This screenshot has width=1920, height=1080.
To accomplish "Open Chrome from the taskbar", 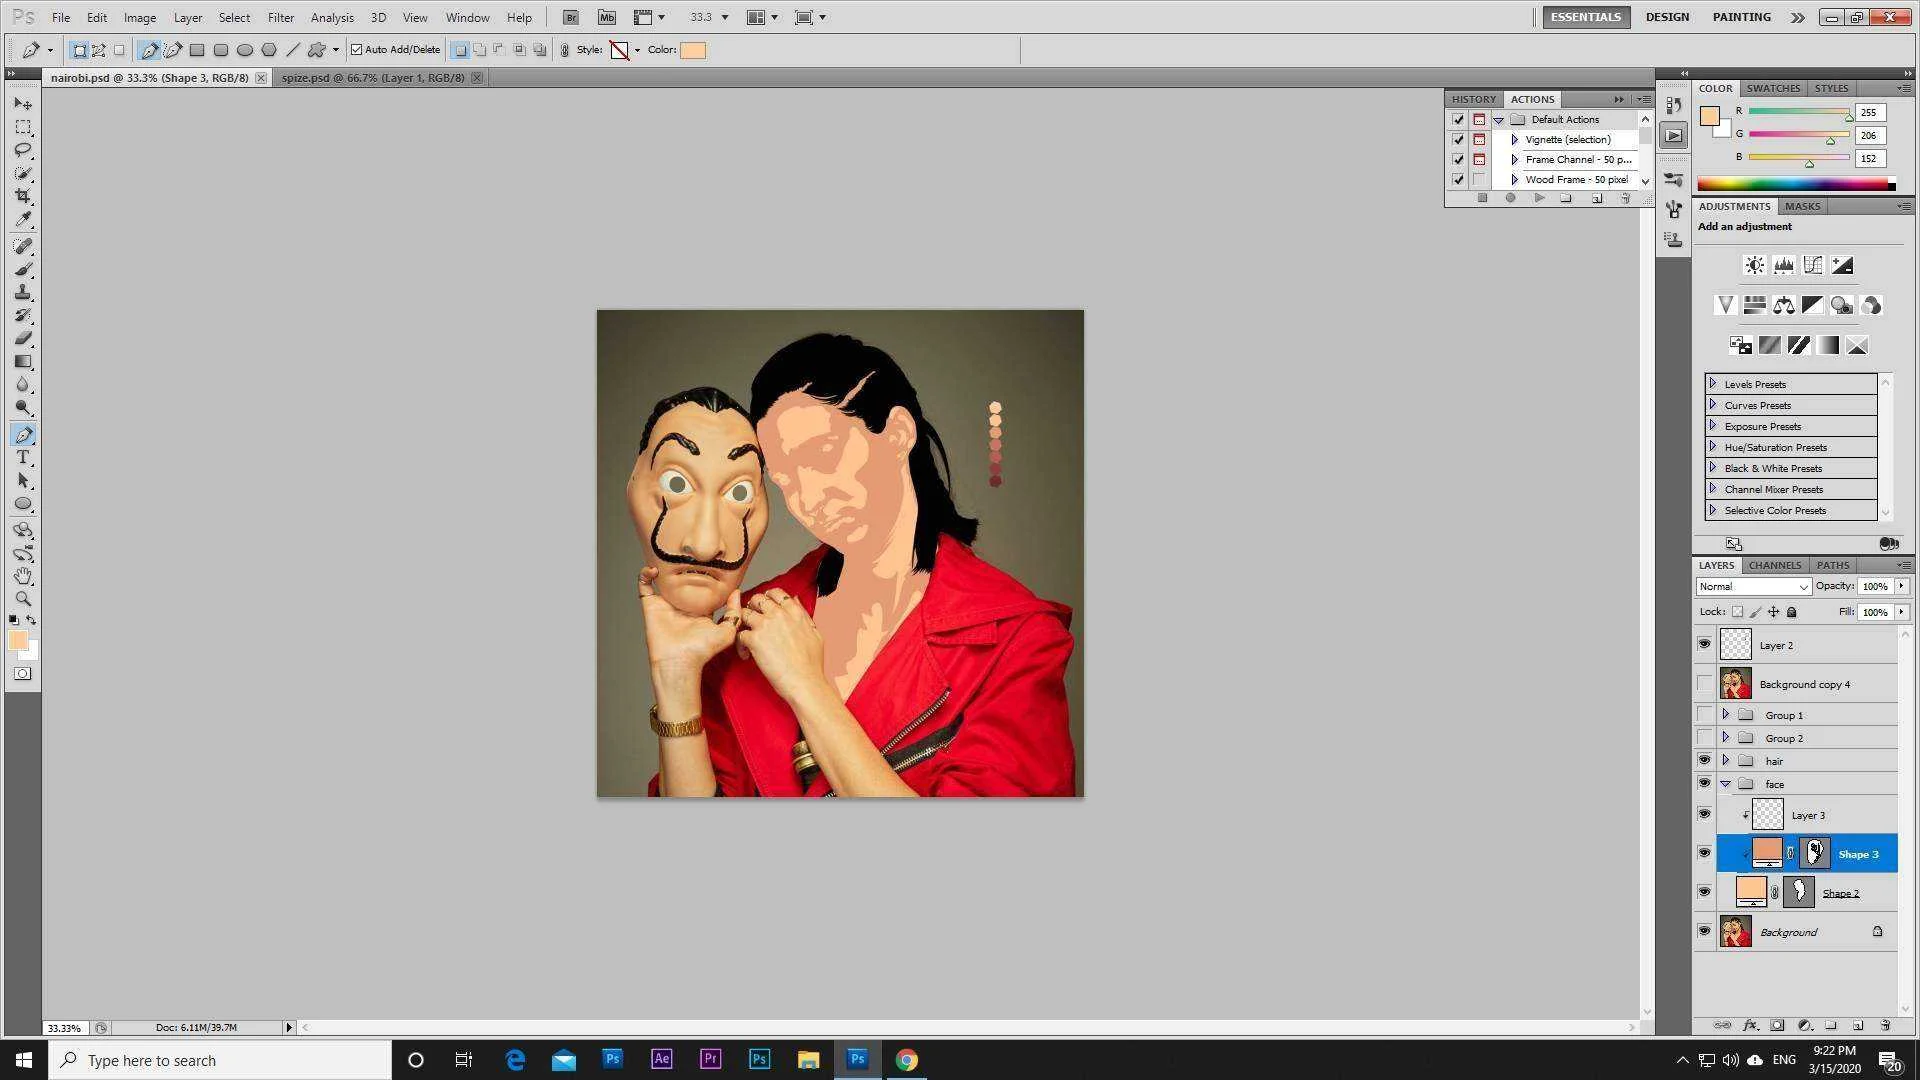I will 906,1060.
